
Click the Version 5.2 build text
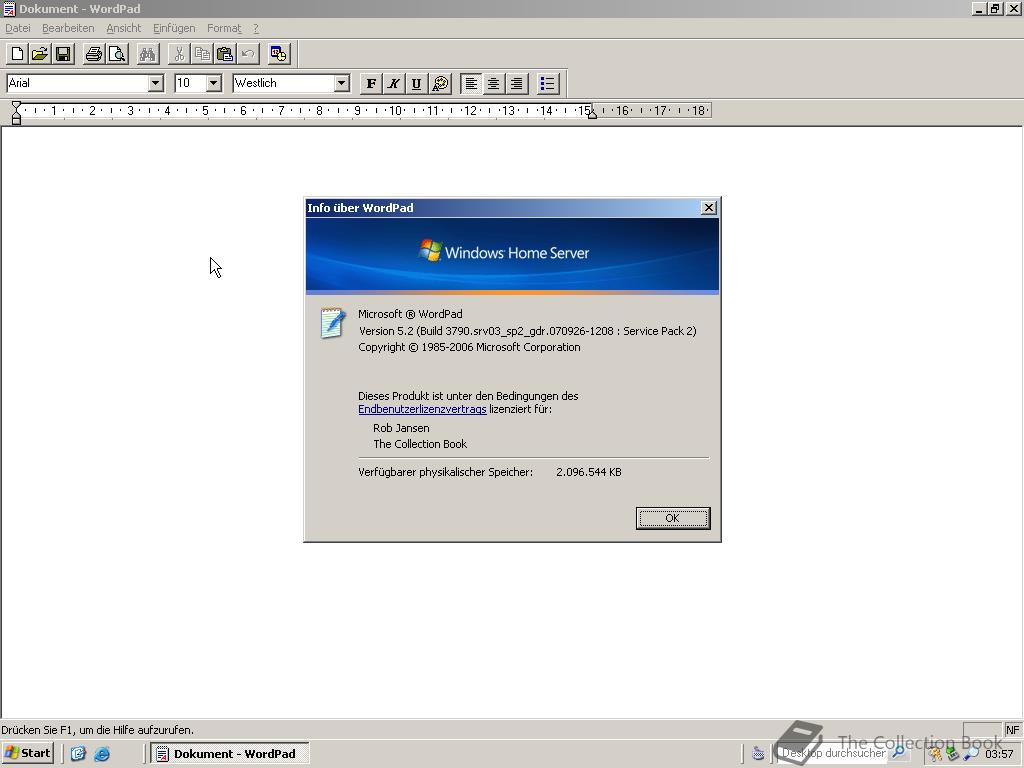tap(528, 331)
